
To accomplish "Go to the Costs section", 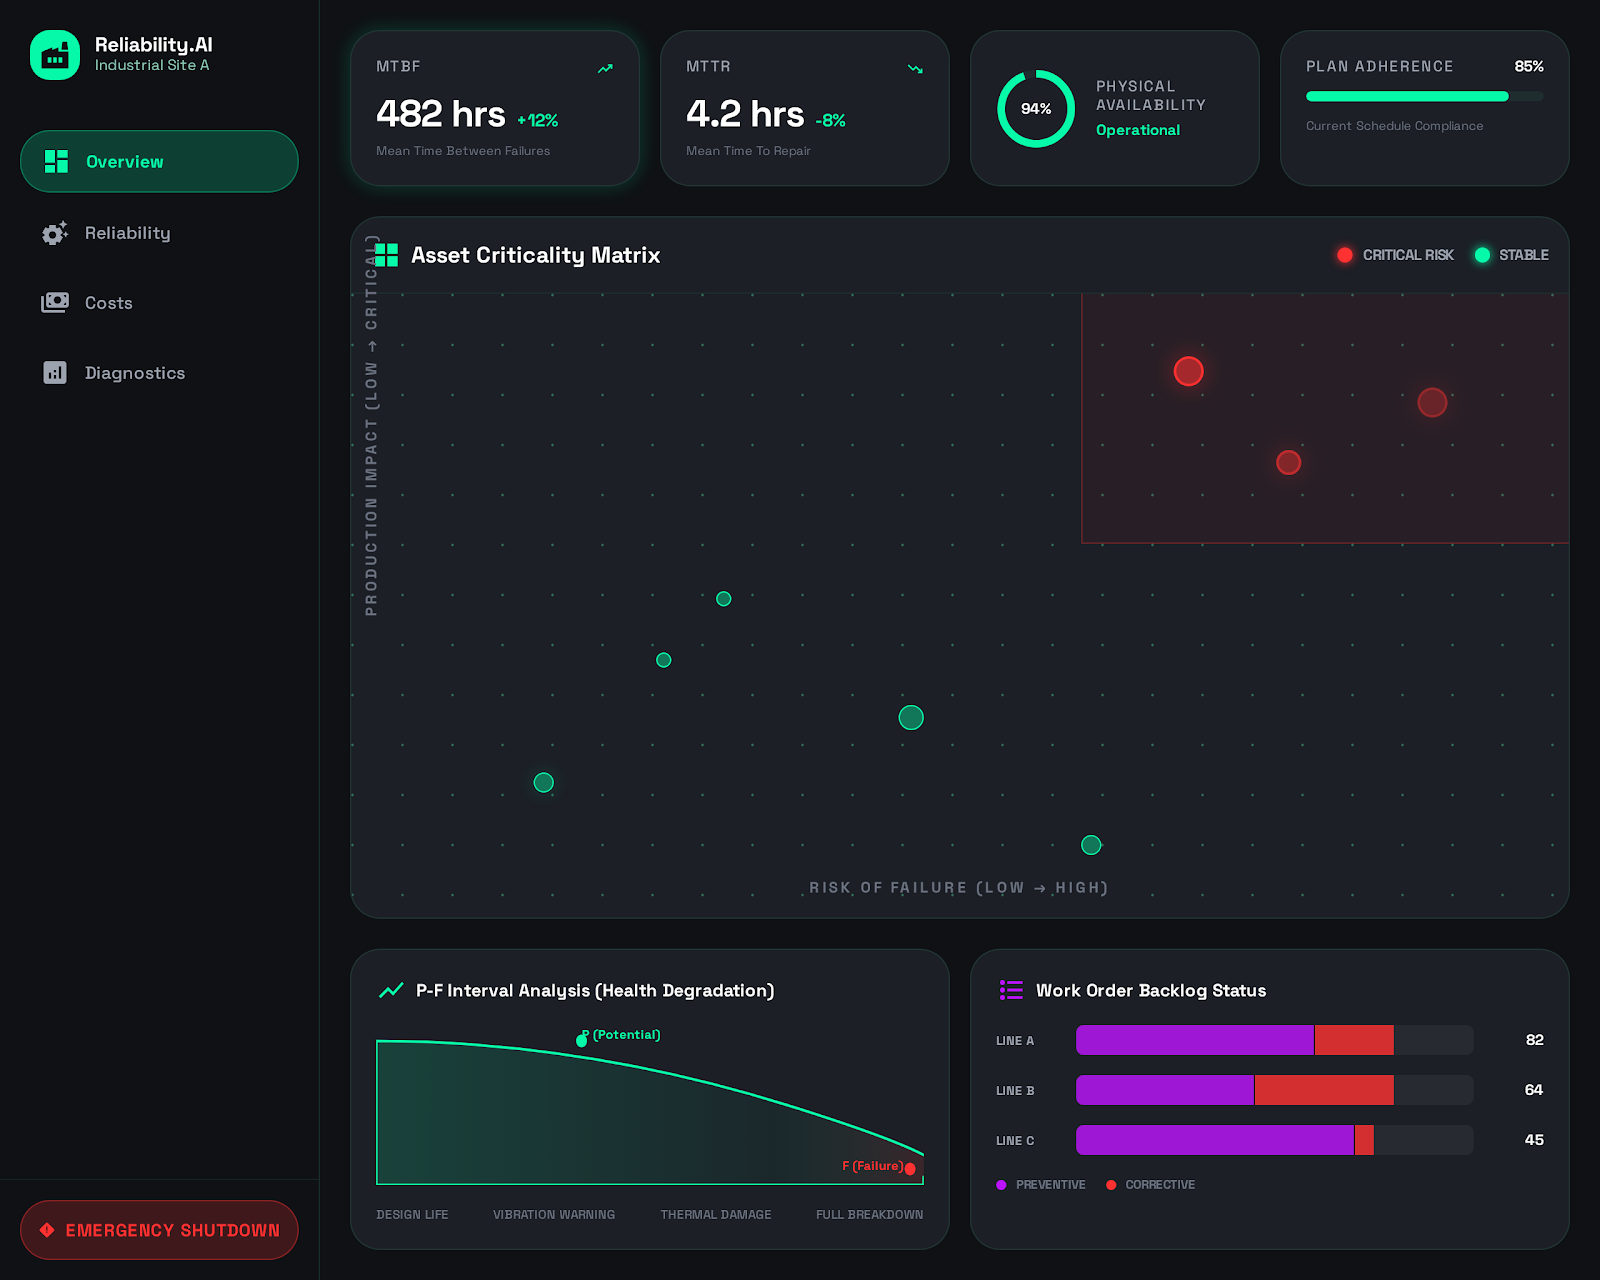I will [x=159, y=303].
